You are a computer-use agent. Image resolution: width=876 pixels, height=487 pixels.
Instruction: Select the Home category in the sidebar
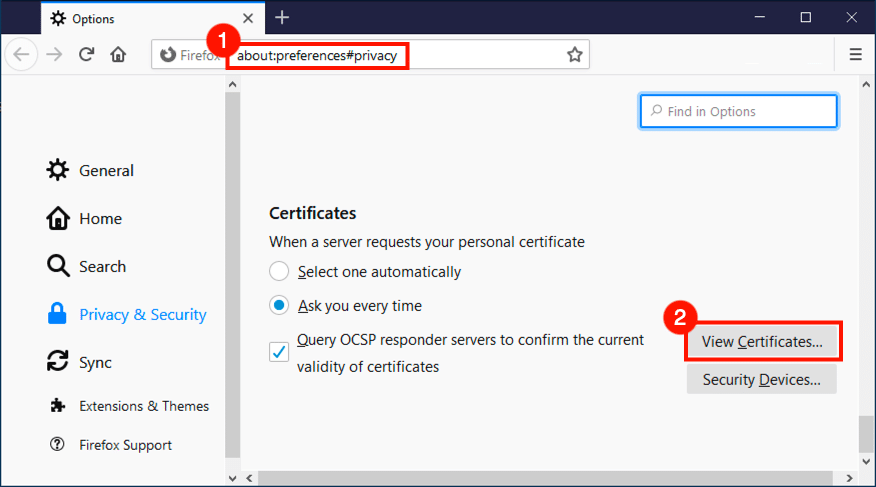tap(99, 219)
